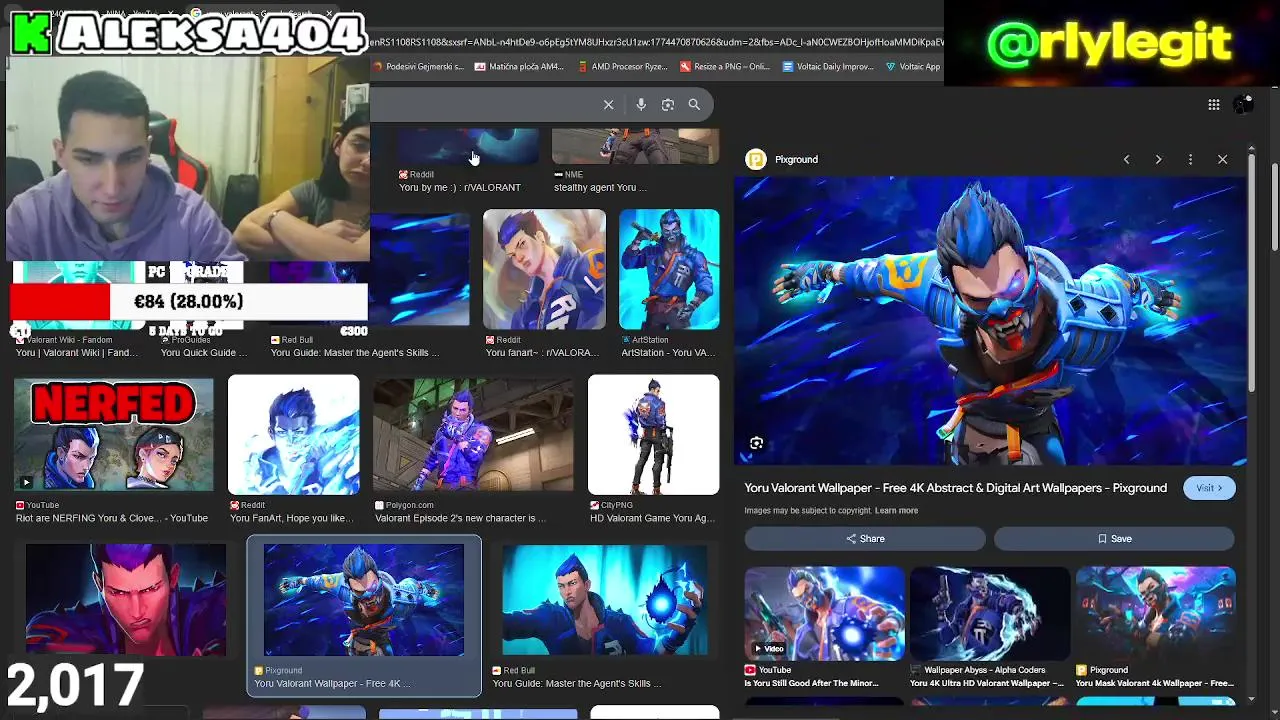
Task: Click 'Yoru | Valorant Wiki | Fandom' caption
Action: click(x=77, y=352)
